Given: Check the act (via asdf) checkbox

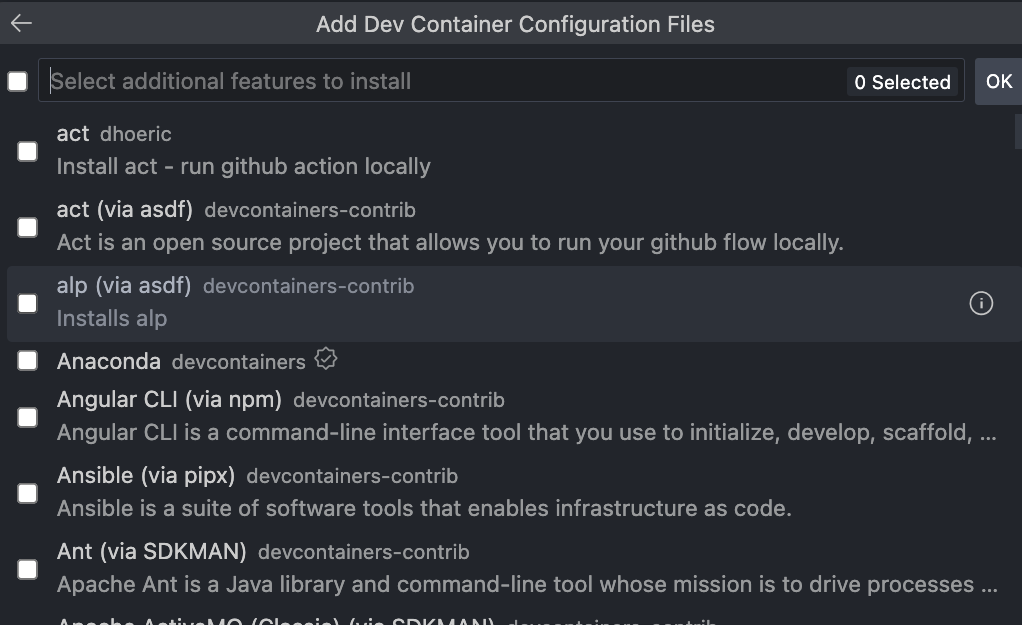Looking at the screenshot, I should pos(28,227).
